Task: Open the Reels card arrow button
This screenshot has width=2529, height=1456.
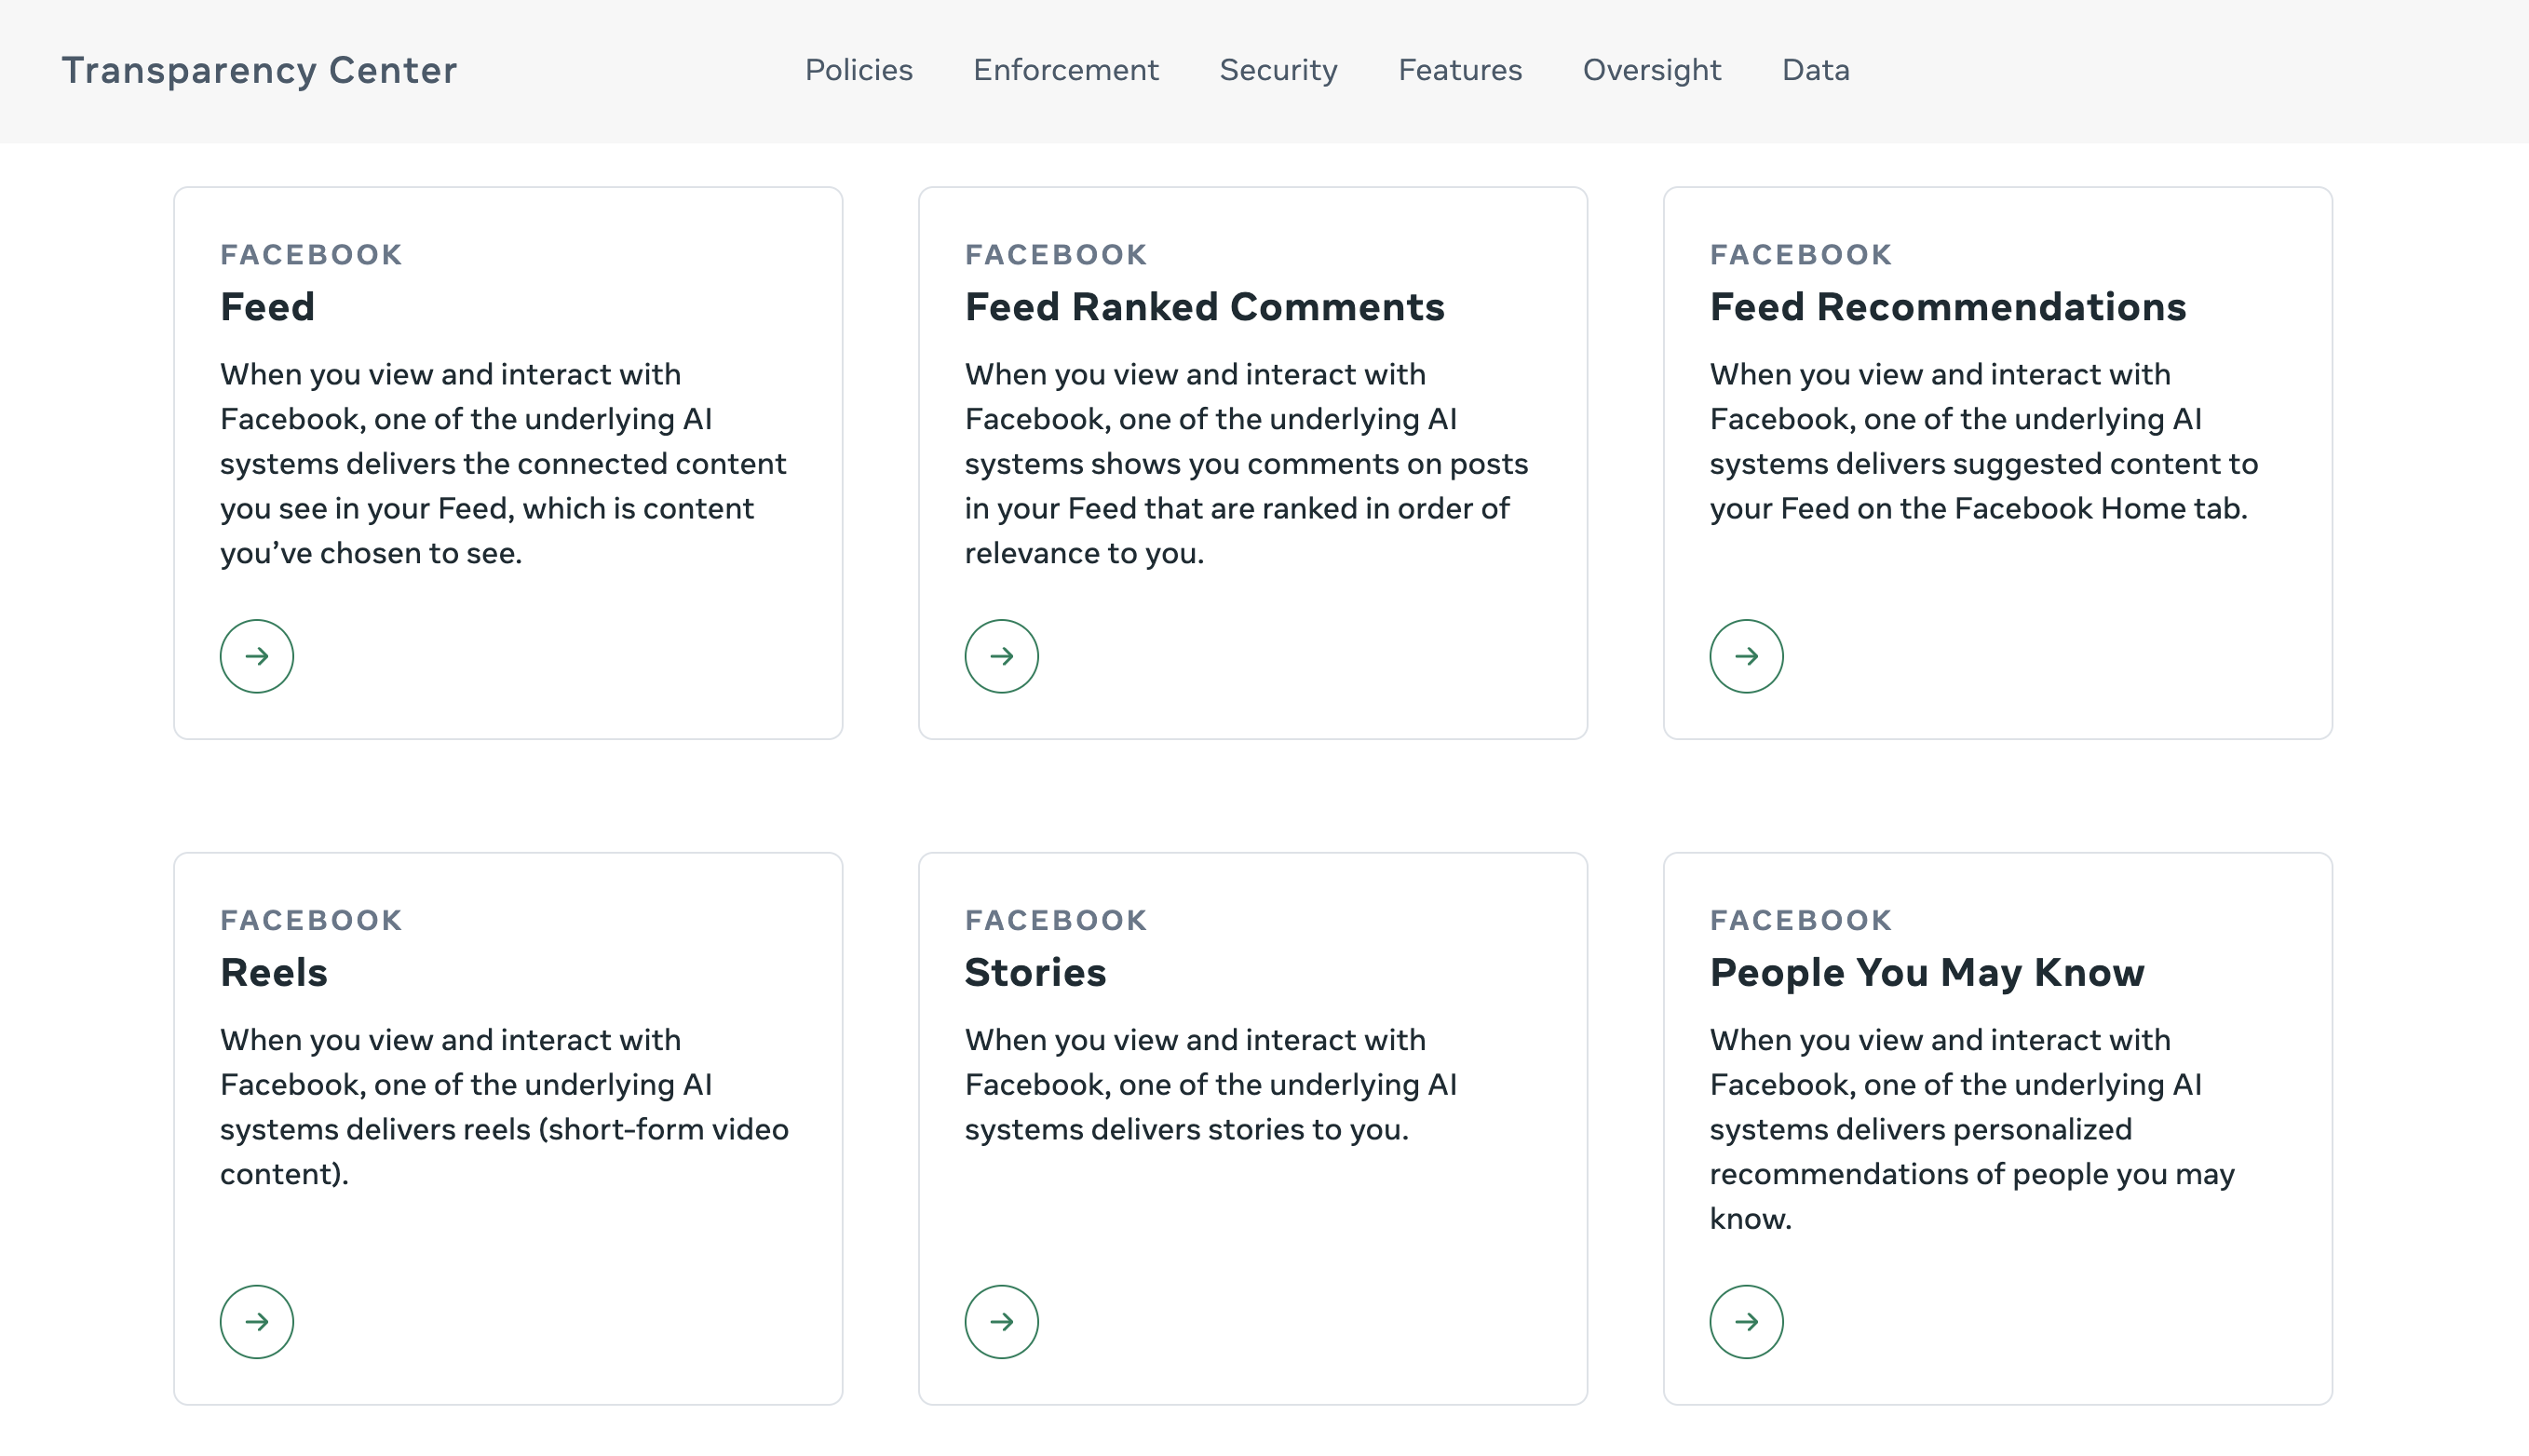Action: coord(256,1321)
